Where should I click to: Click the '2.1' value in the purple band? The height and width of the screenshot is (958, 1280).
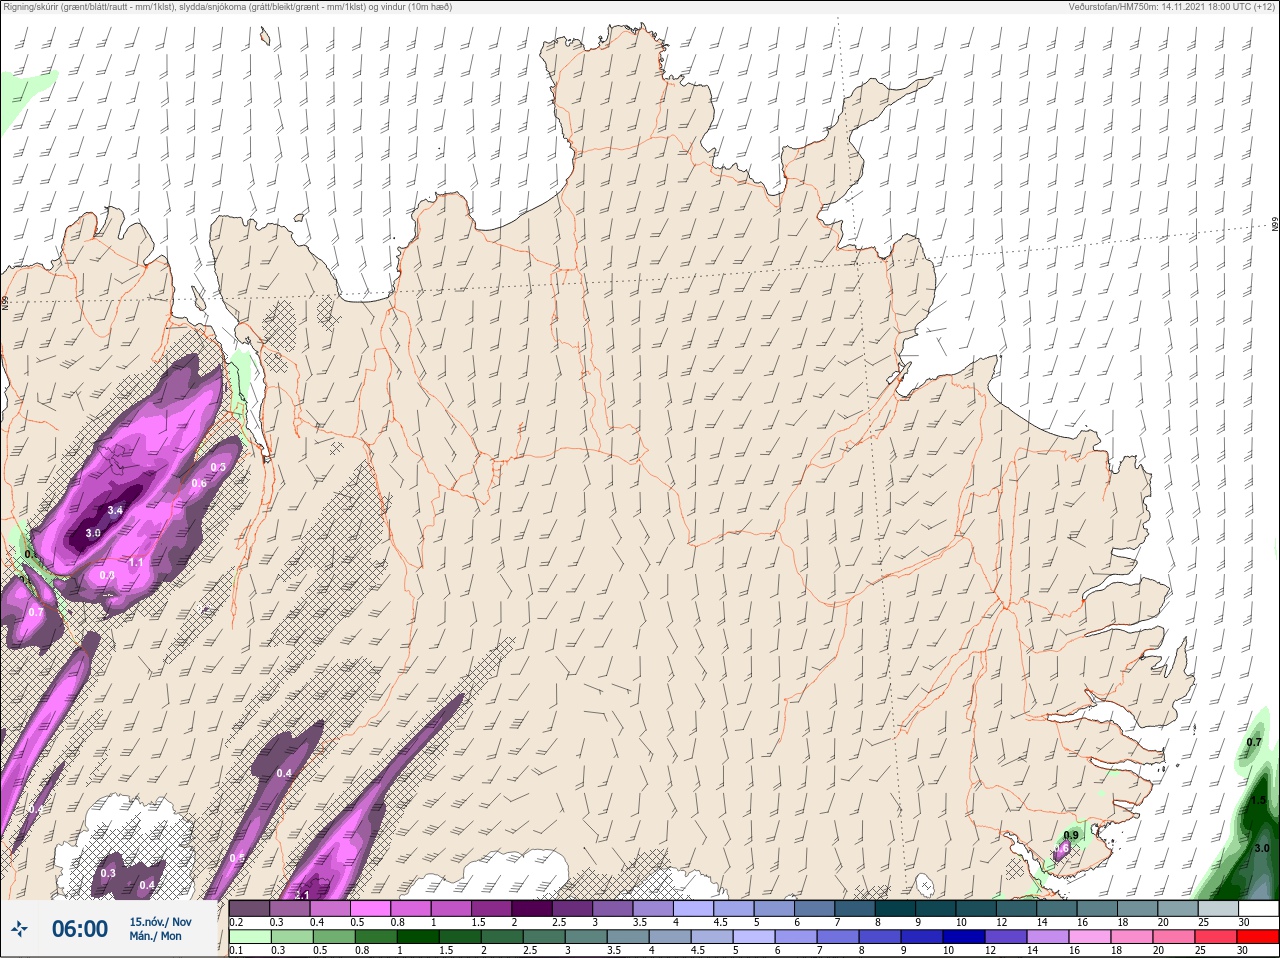click(x=302, y=895)
